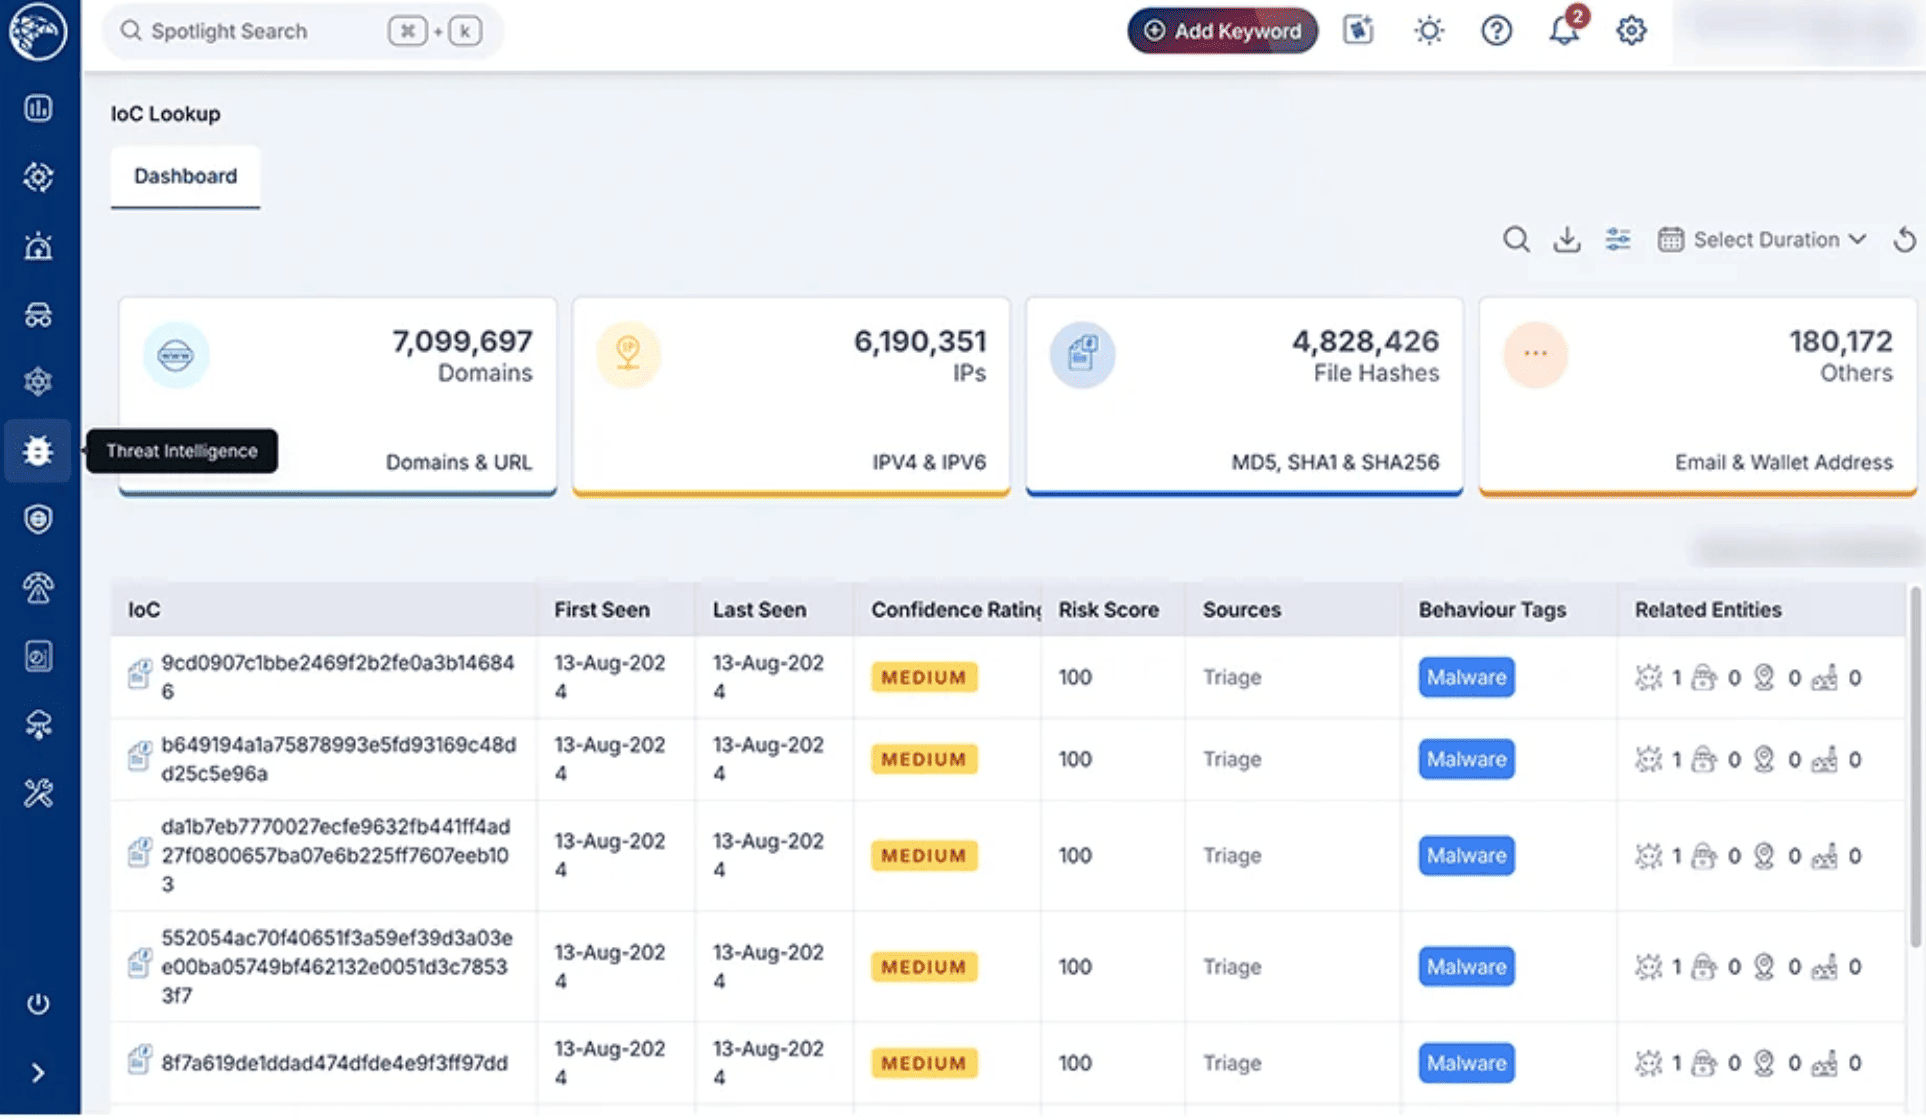Click the Add Keyword button
Screen dimensions: 1926x1120
coord(1222,31)
